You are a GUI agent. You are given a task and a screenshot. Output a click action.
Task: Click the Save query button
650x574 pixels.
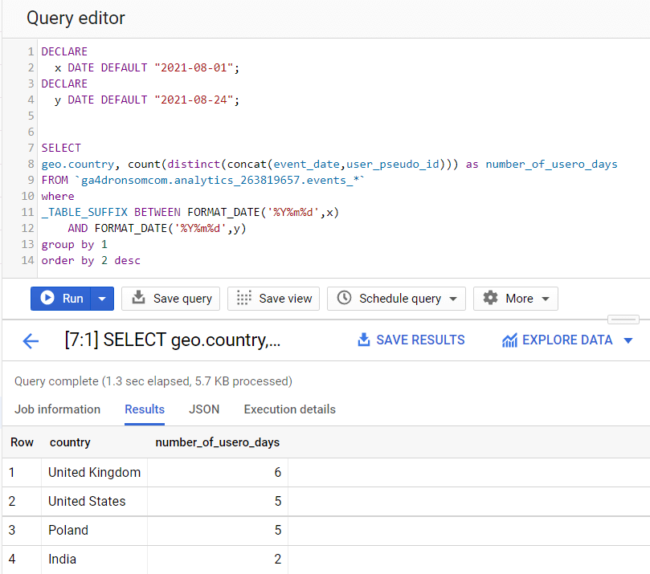pyautogui.click(x=170, y=298)
